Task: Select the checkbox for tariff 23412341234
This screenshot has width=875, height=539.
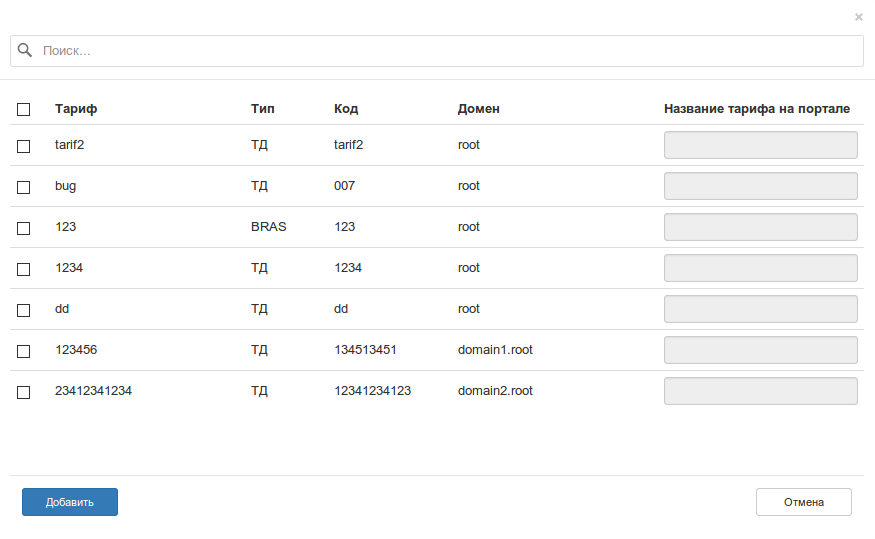Action: tap(24, 392)
